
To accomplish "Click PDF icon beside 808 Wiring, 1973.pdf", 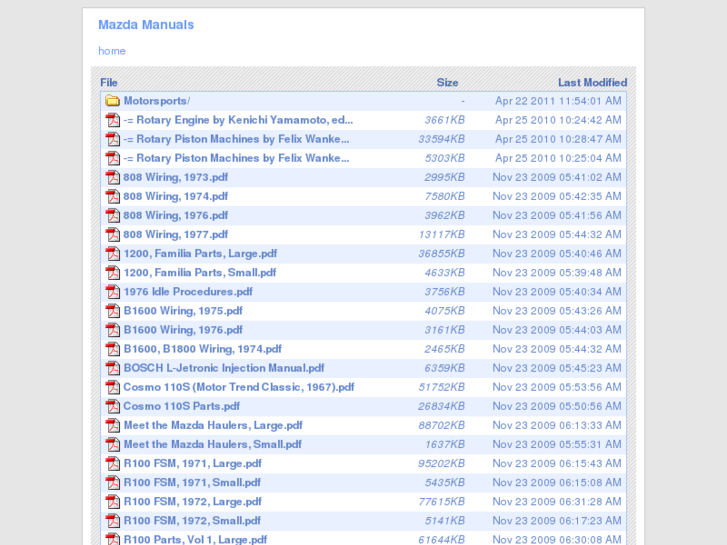I will [112, 177].
